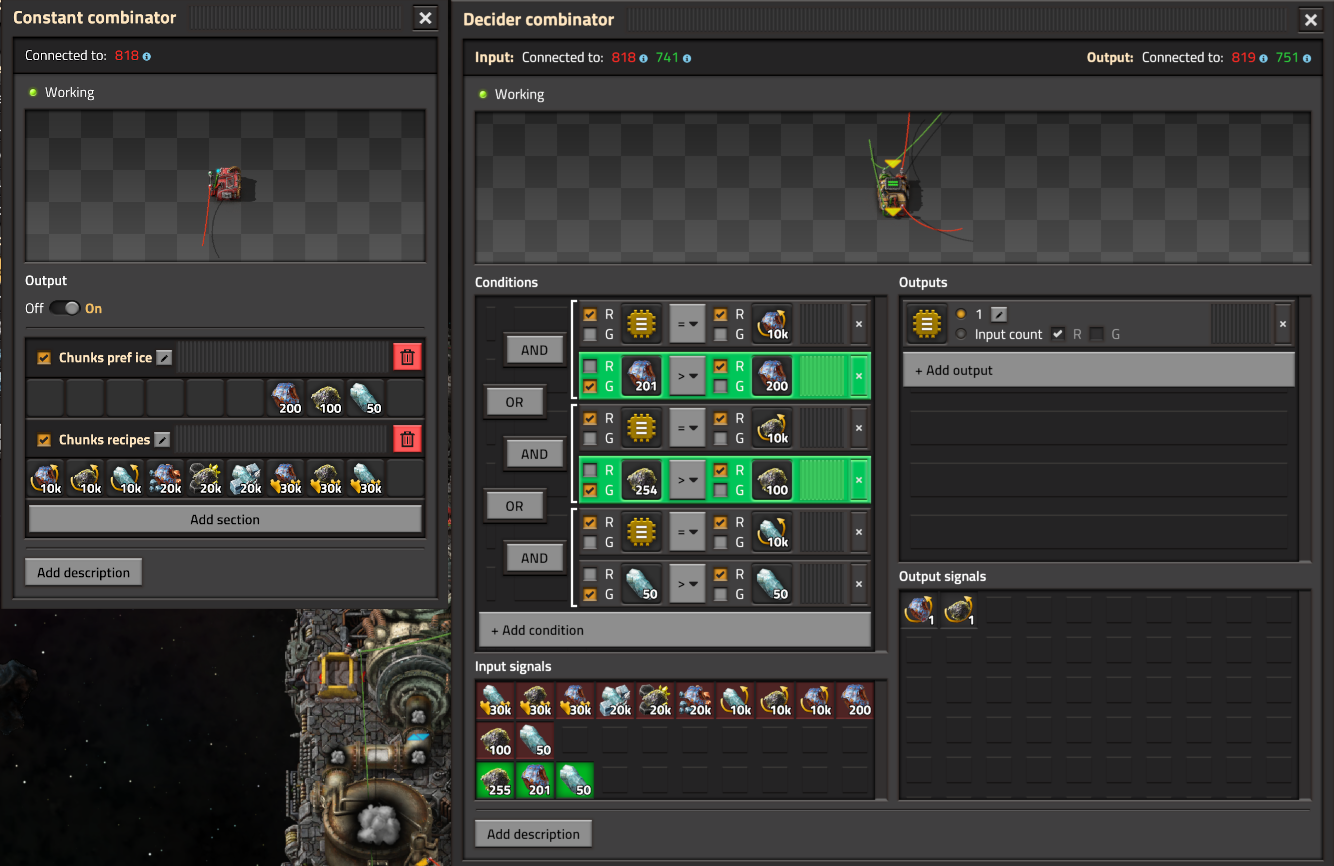The height and width of the screenshot is (866, 1334).
Task: Select advanced oxide crushing 20k slot in Chunks recipes
Action: coord(246,478)
